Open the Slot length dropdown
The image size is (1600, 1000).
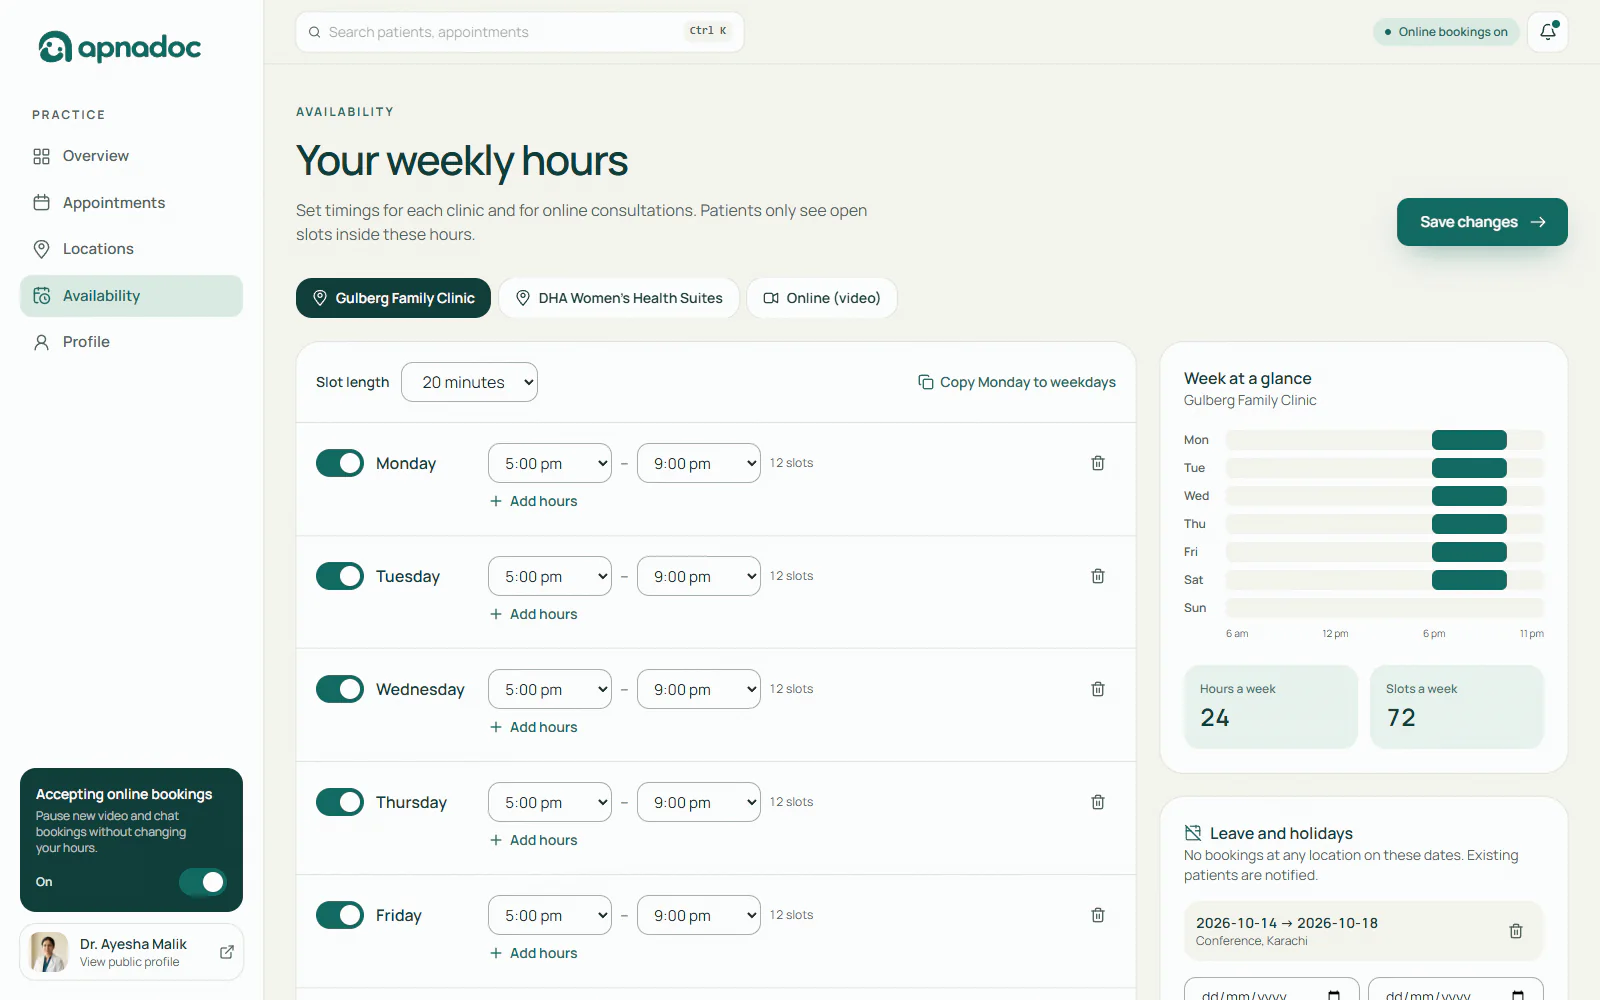click(x=469, y=382)
